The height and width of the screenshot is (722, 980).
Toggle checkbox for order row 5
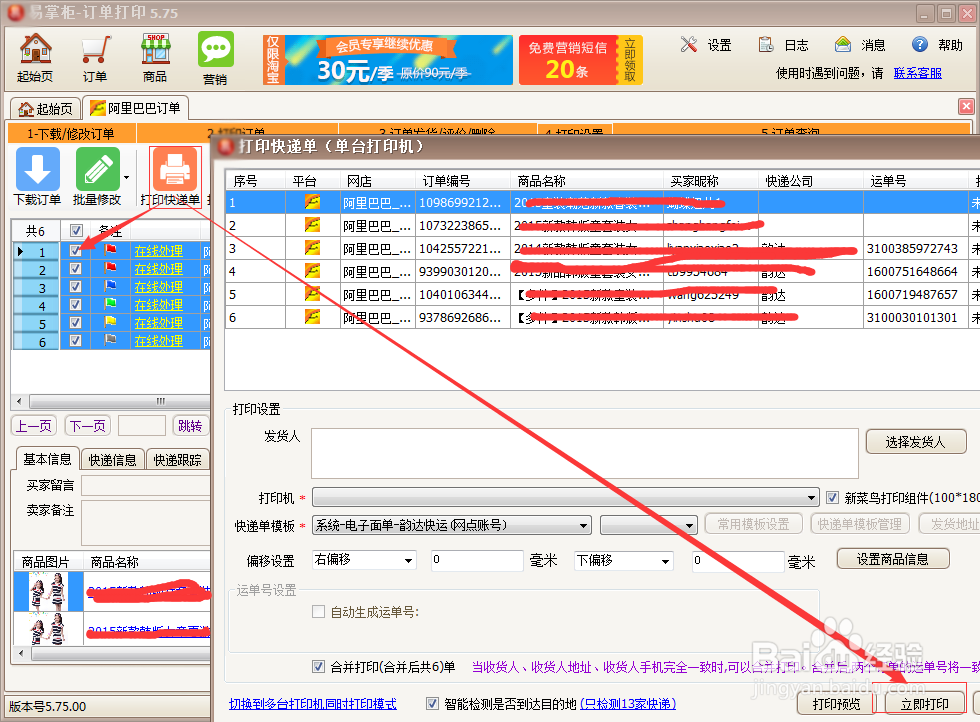(76, 323)
